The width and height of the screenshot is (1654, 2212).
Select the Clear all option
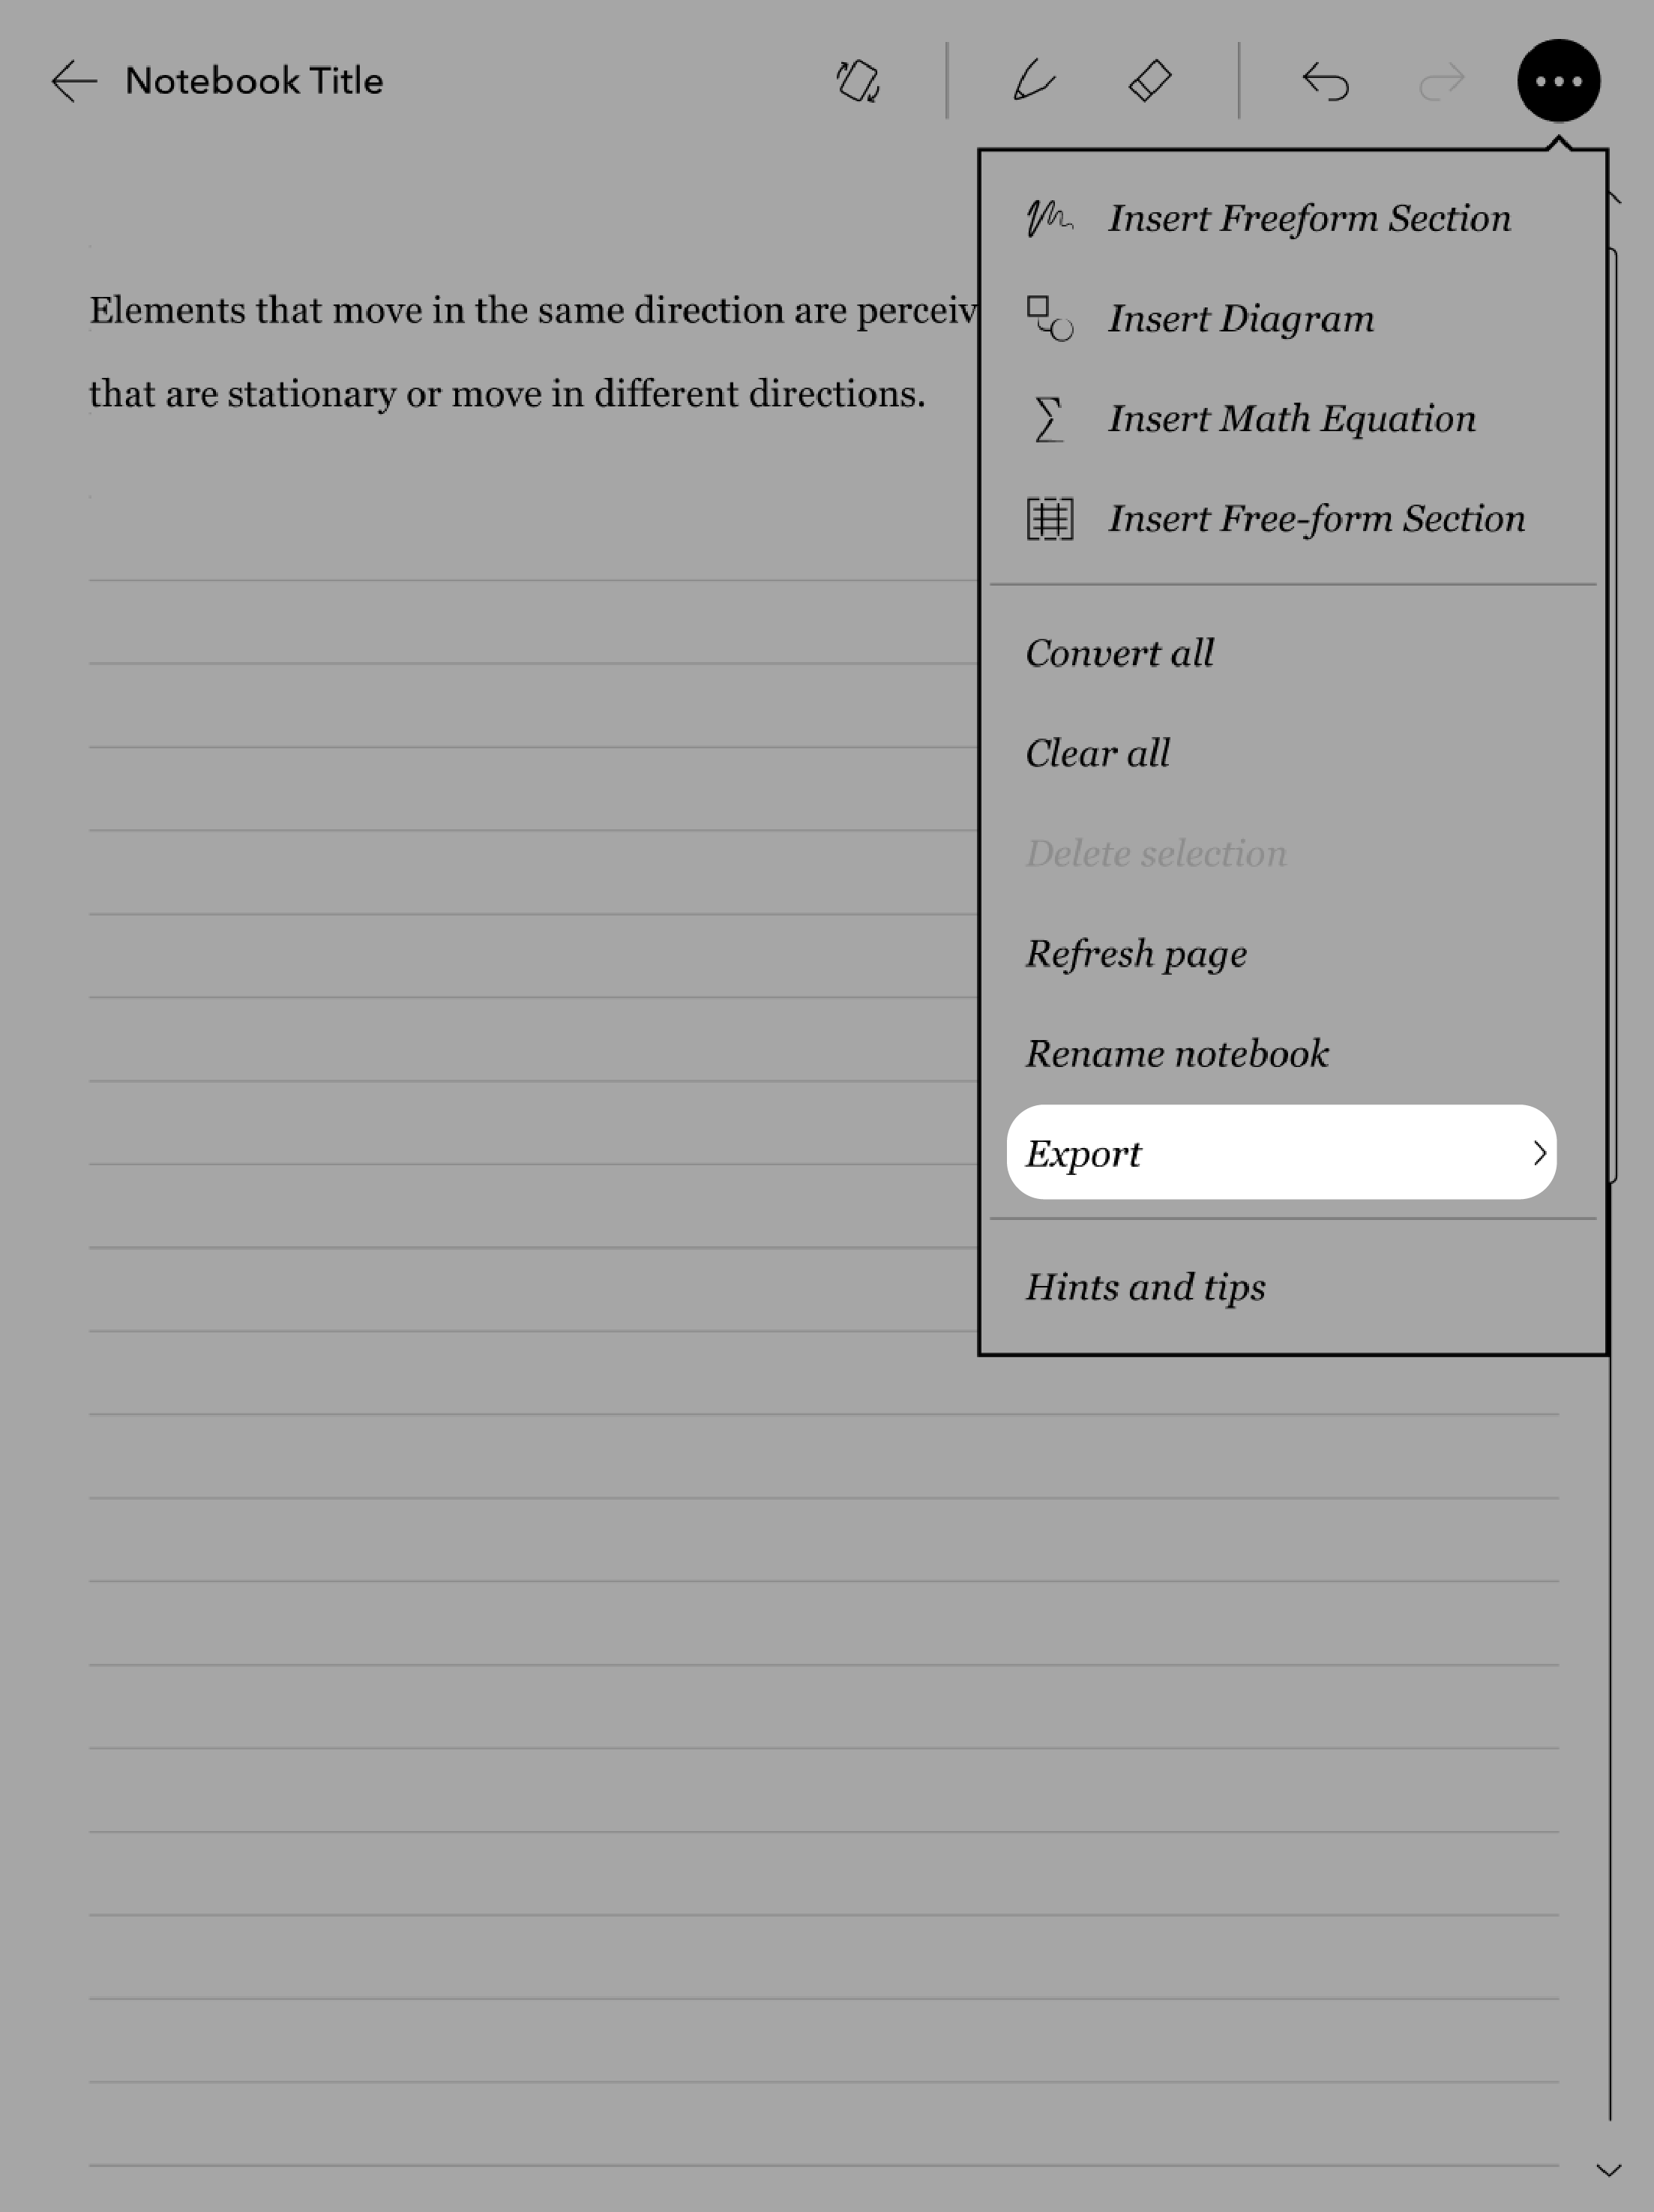point(1100,752)
